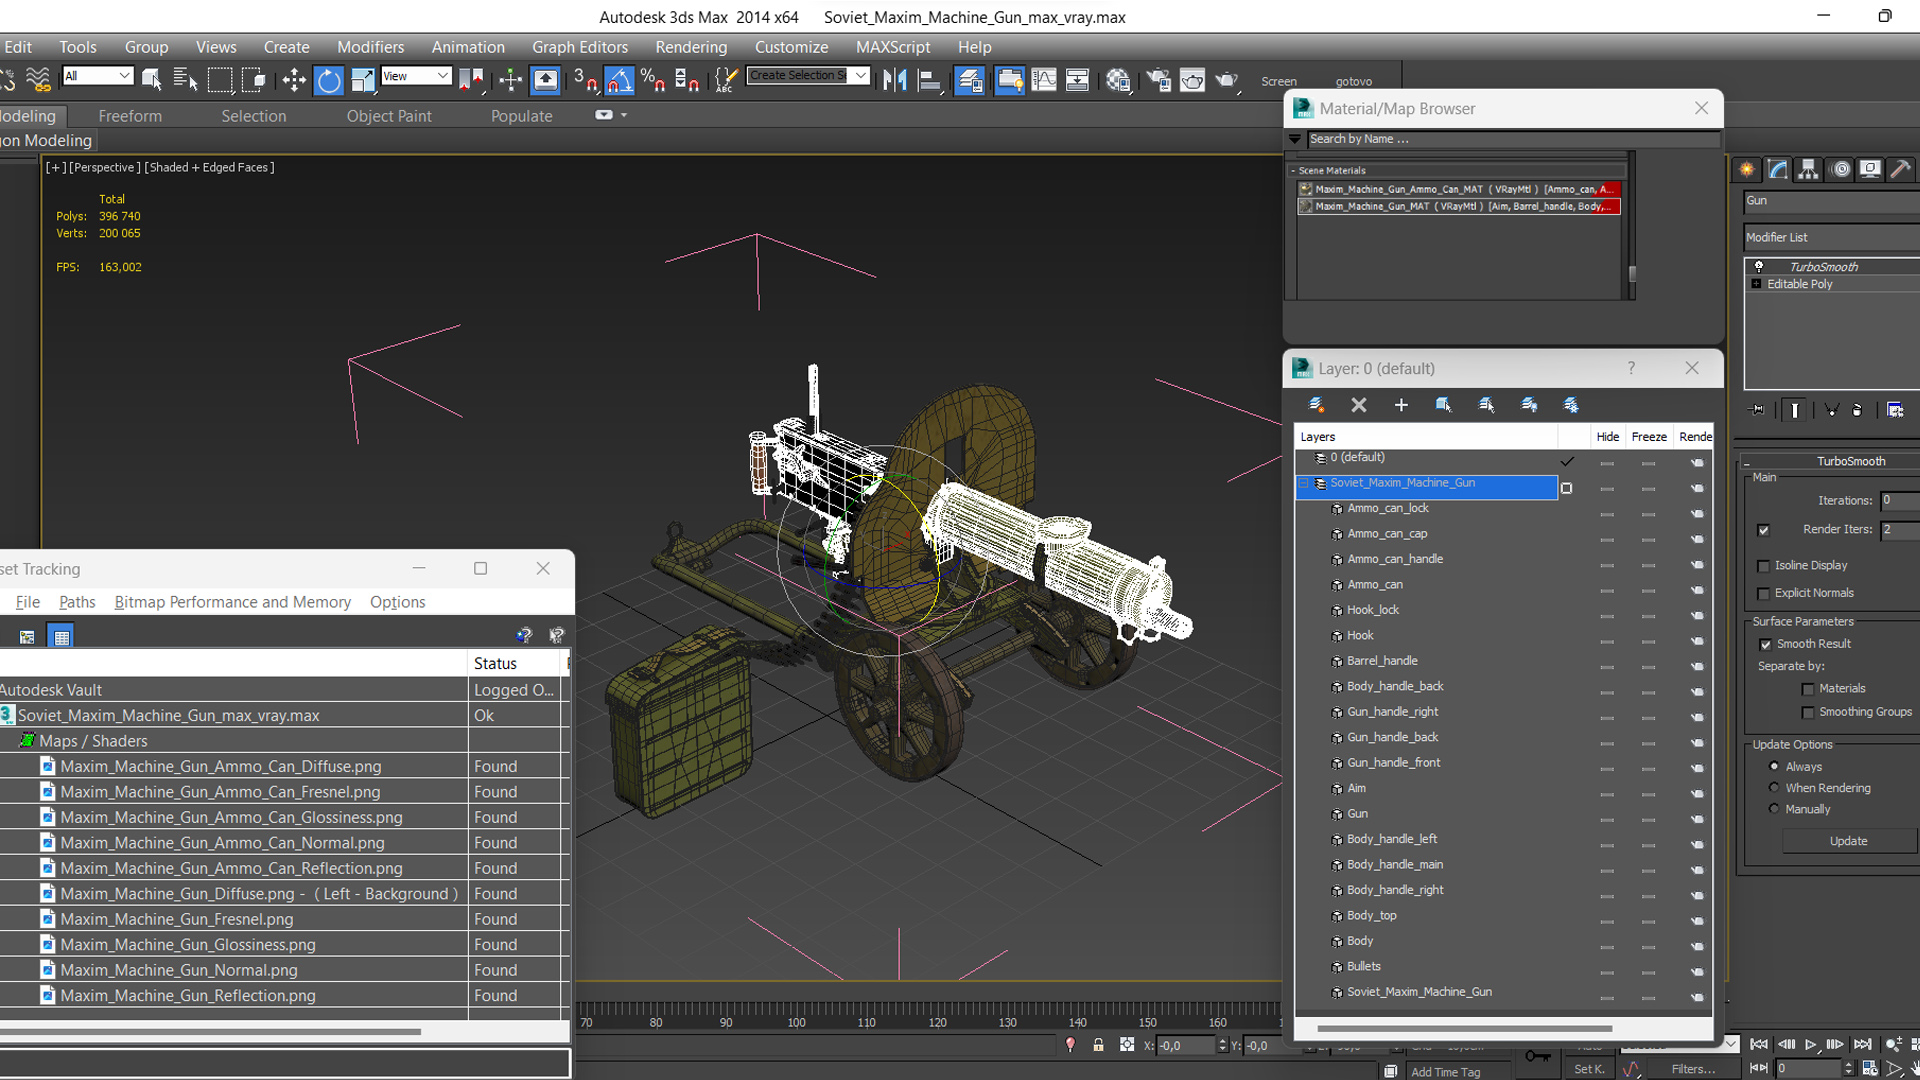Open Graph Editors menu
This screenshot has width=1920, height=1080.
[x=580, y=47]
